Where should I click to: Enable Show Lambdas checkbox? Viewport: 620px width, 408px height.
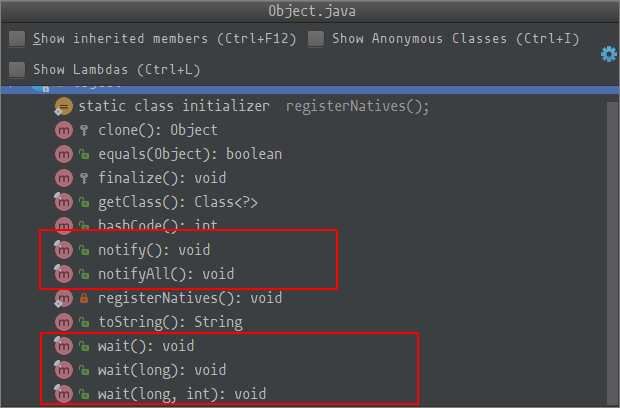[x=17, y=70]
